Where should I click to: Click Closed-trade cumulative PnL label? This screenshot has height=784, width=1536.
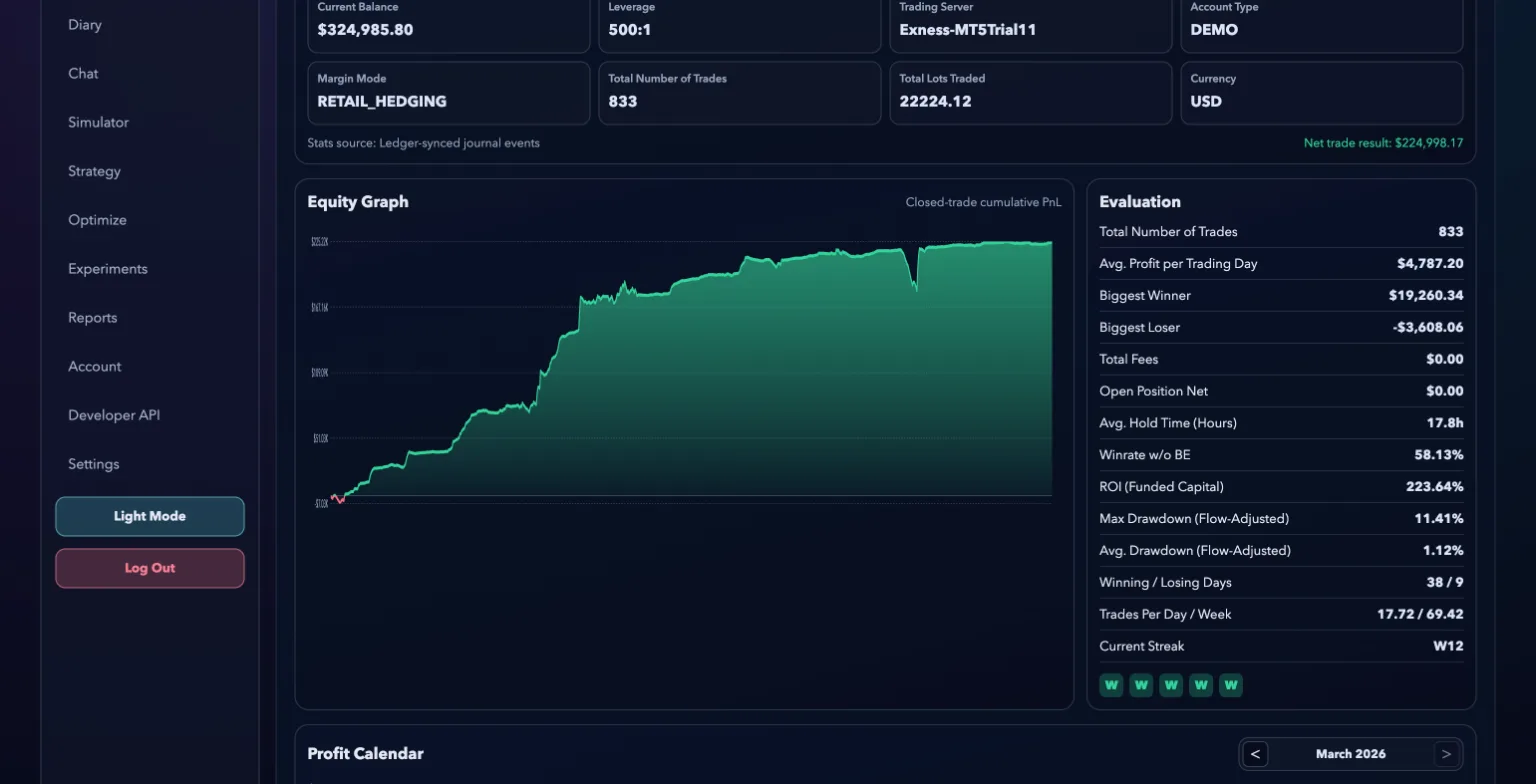(x=983, y=202)
